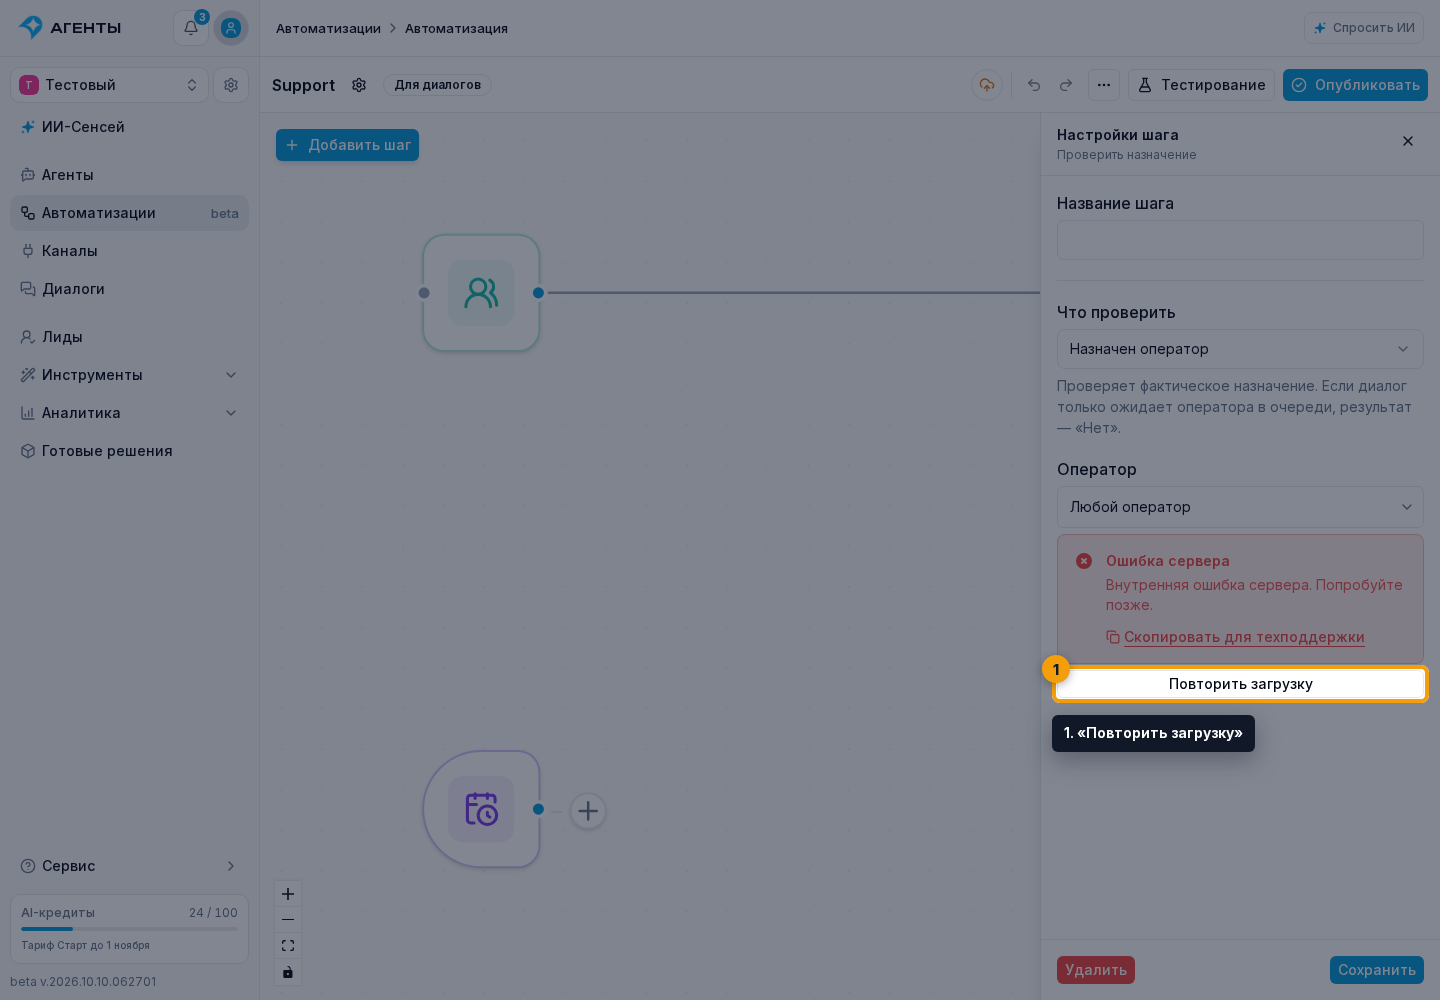This screenshot has width=1440, height=1000.
Task: Go to Каналы section
Action: pyautogui.click(x=129, y=251)
